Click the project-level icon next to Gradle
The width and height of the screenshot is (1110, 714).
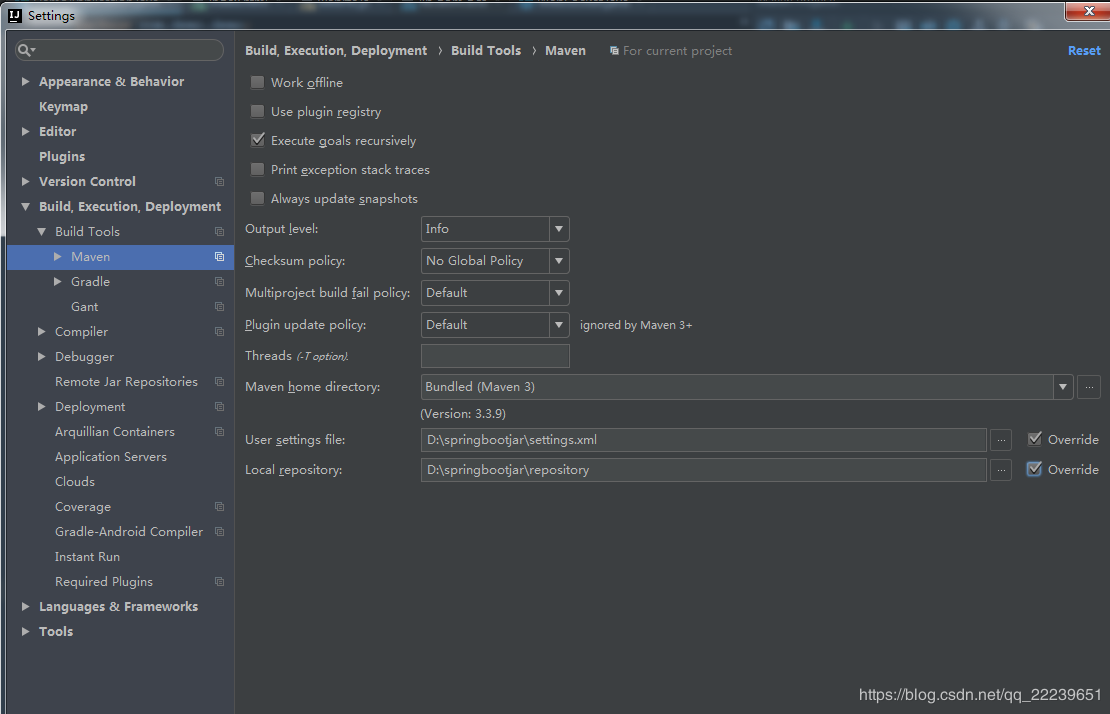219,282
